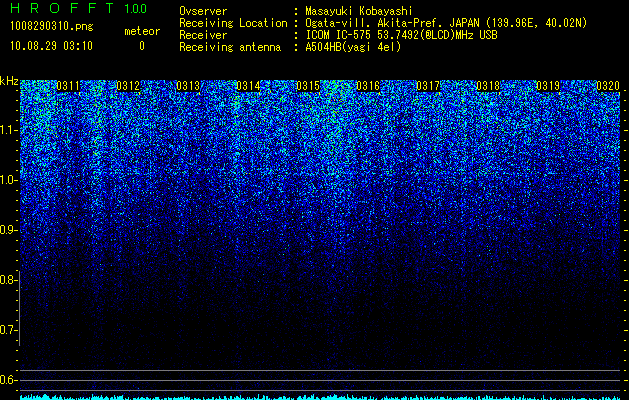Viewport: 629px width, 400px height.
Task: Click the observer name Masayuki Kobayashi
Action: pos(359,12)
